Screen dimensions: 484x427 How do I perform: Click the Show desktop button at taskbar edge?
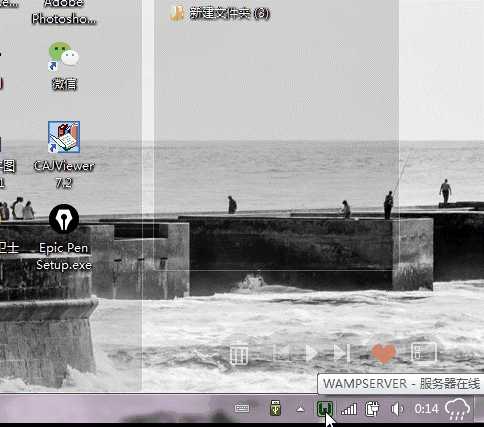480,408
